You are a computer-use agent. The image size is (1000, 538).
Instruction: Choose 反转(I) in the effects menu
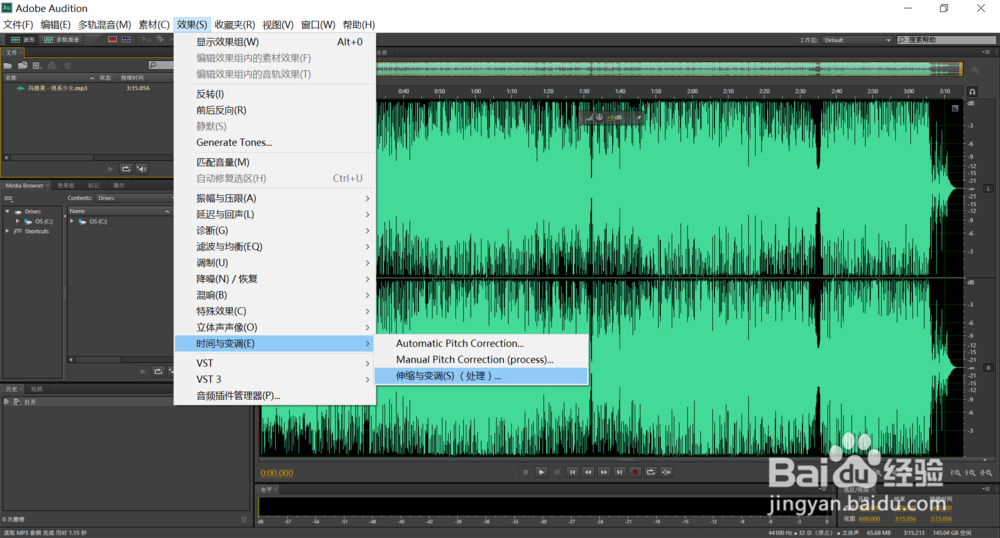pos(275,94)
